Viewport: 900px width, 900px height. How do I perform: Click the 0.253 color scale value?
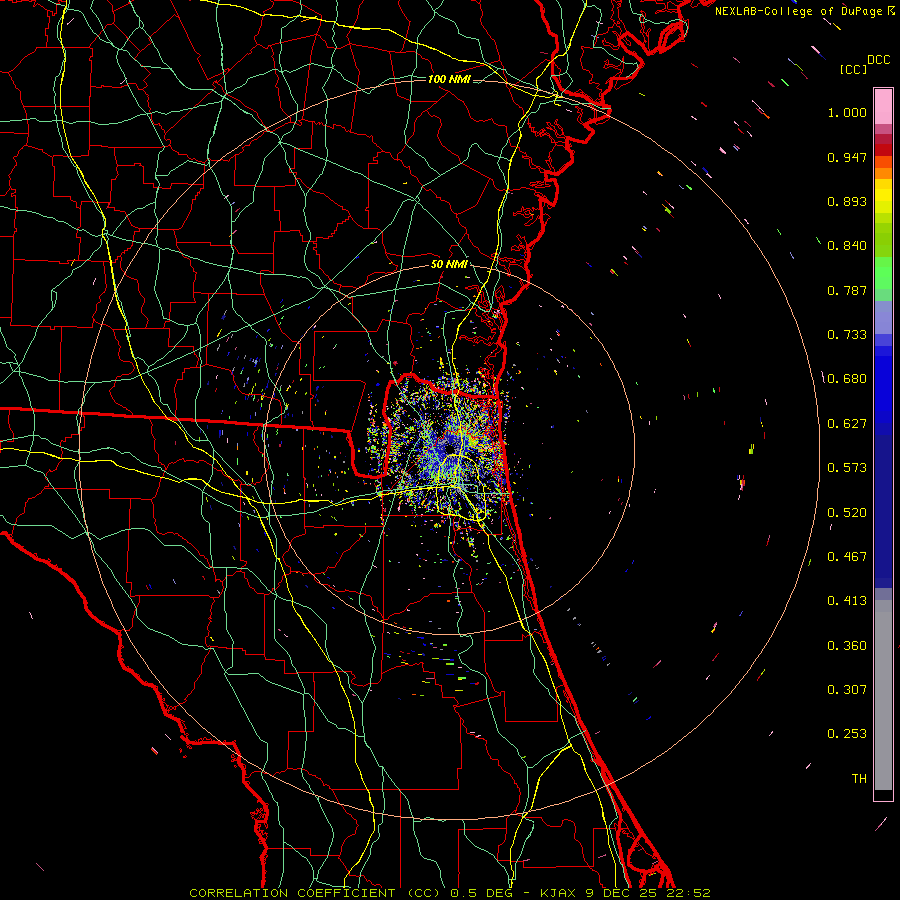coord(847,734)
